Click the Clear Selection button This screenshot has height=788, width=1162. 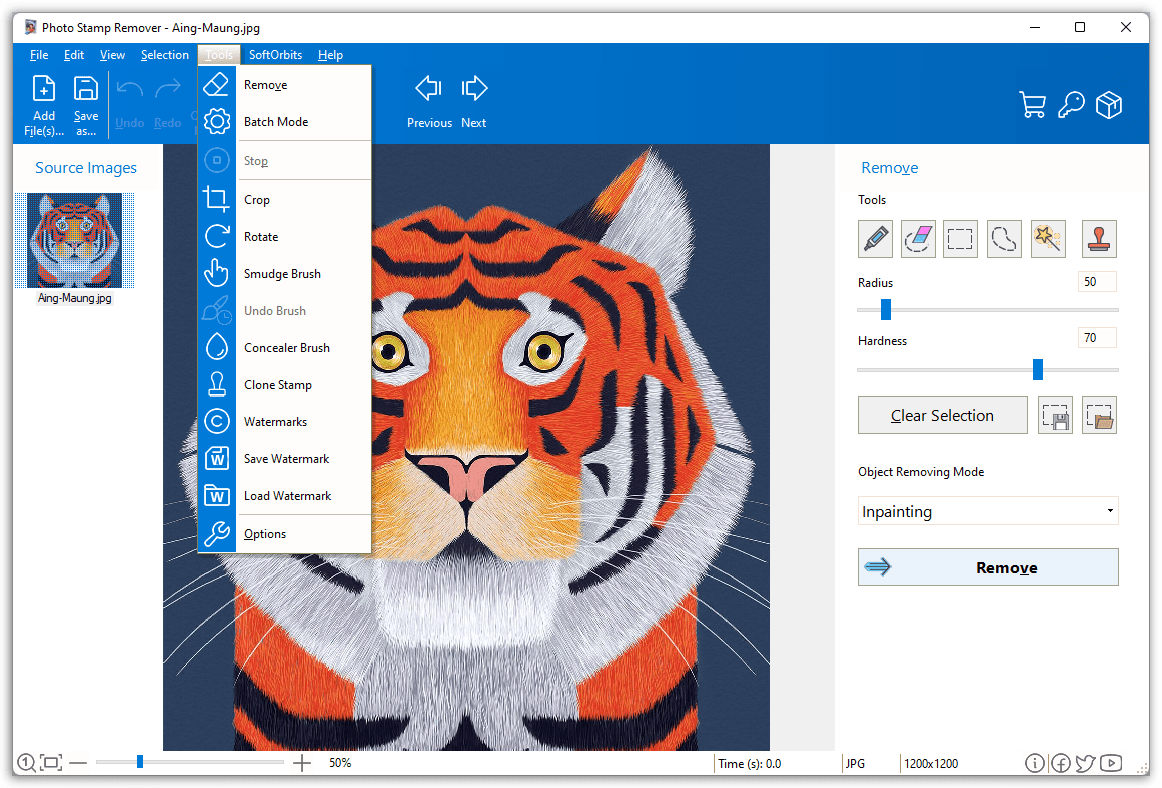coord(943,415)
